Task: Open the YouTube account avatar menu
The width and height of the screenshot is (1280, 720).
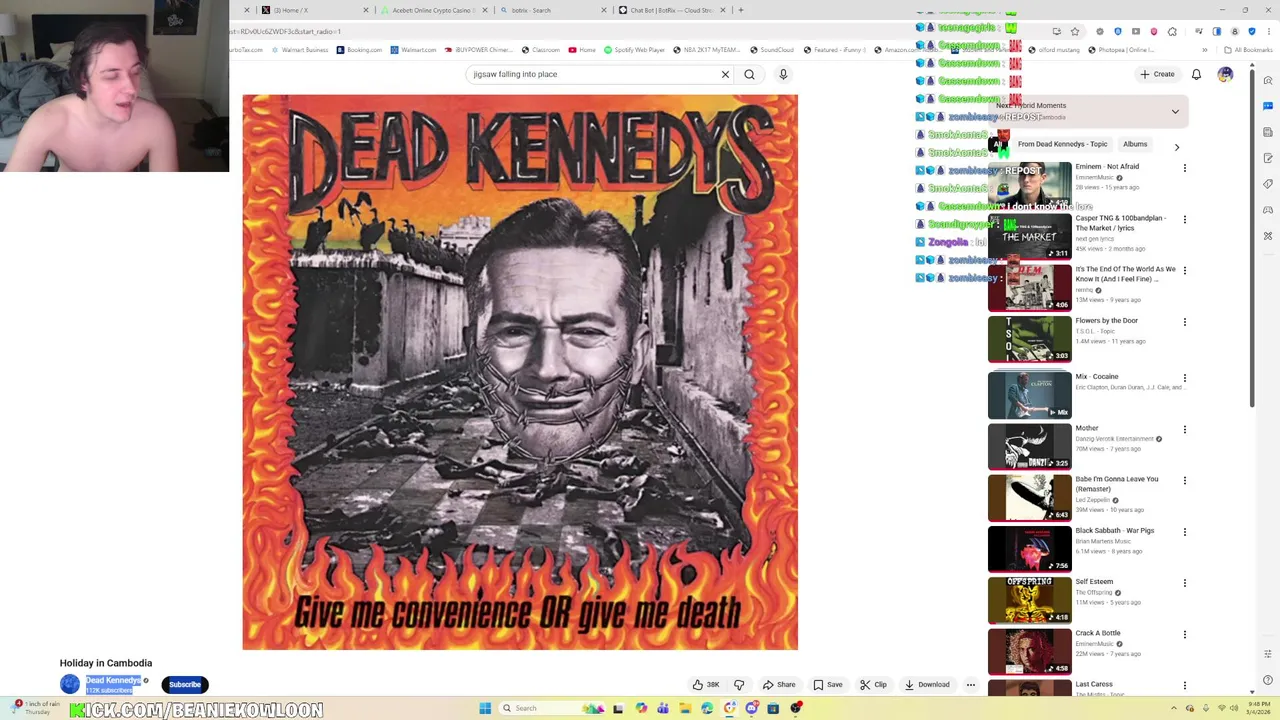Action: 1225,74
